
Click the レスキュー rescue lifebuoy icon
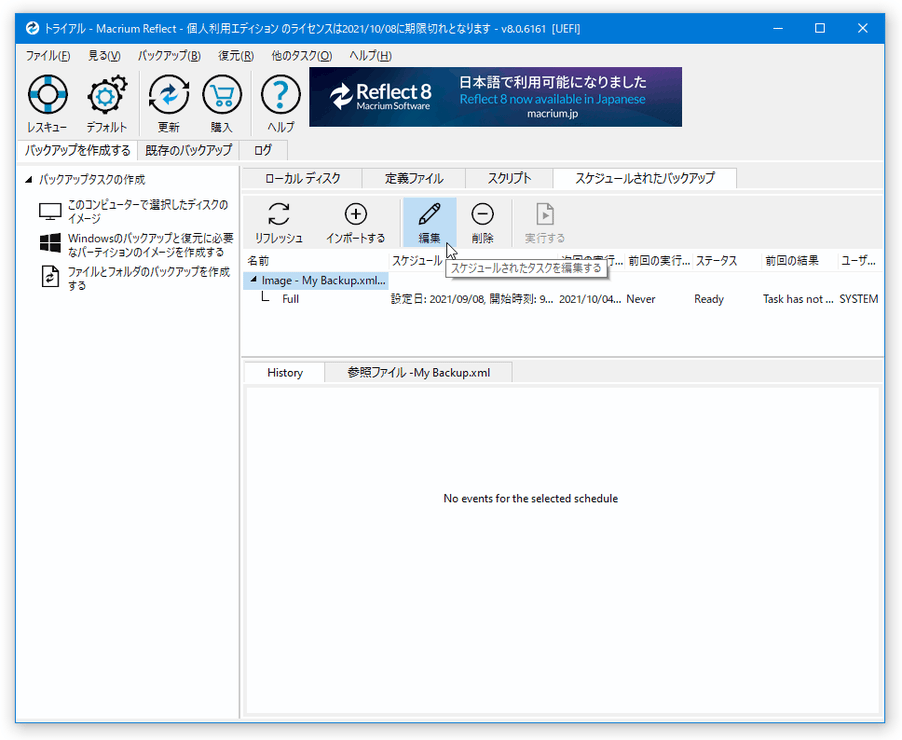[48, 95]
